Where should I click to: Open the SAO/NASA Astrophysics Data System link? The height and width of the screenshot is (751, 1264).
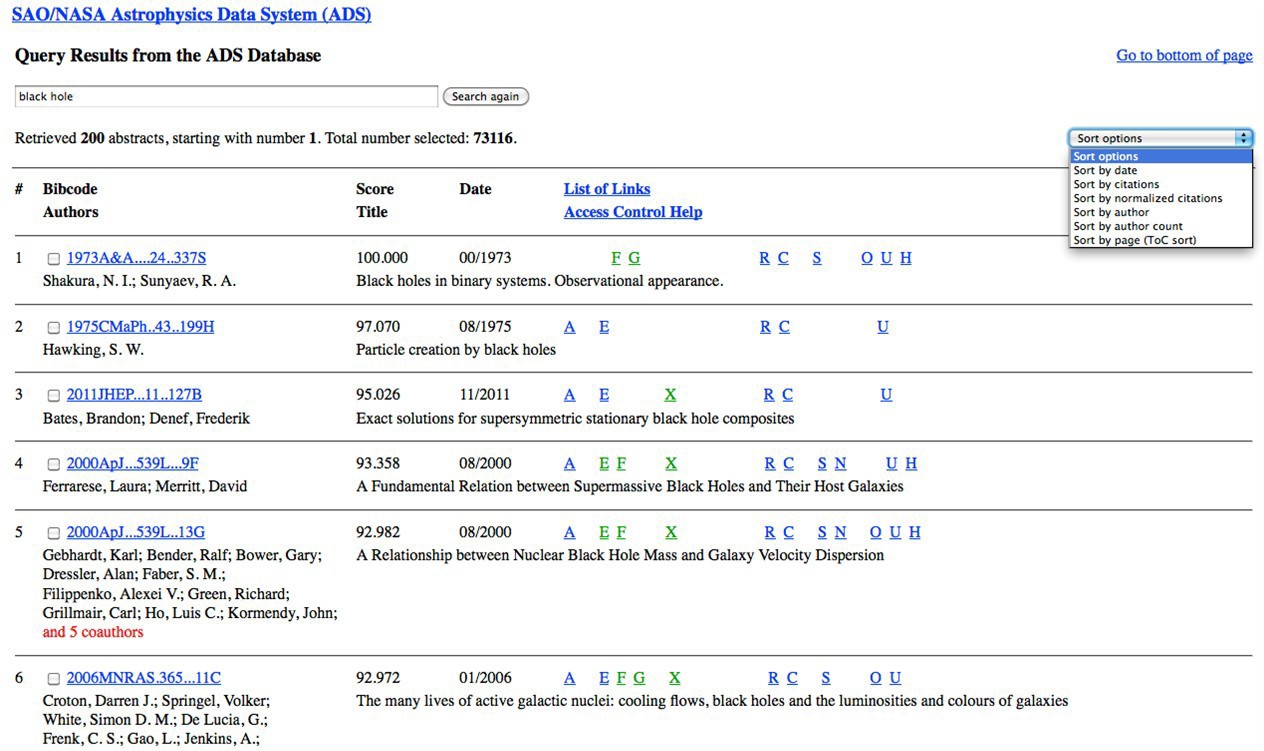191,15
